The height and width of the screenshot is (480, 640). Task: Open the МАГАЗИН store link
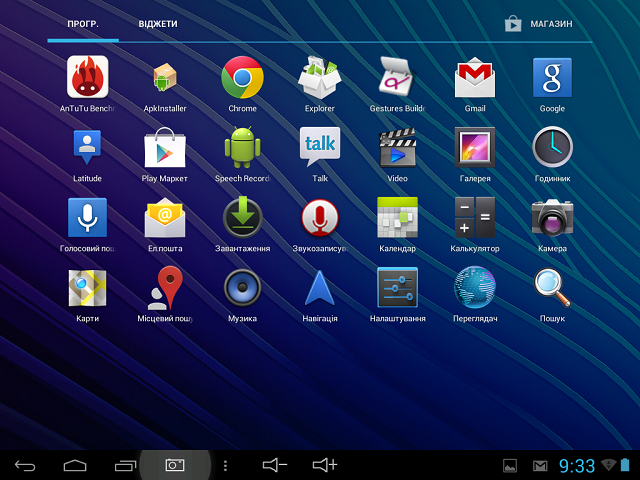539,24
